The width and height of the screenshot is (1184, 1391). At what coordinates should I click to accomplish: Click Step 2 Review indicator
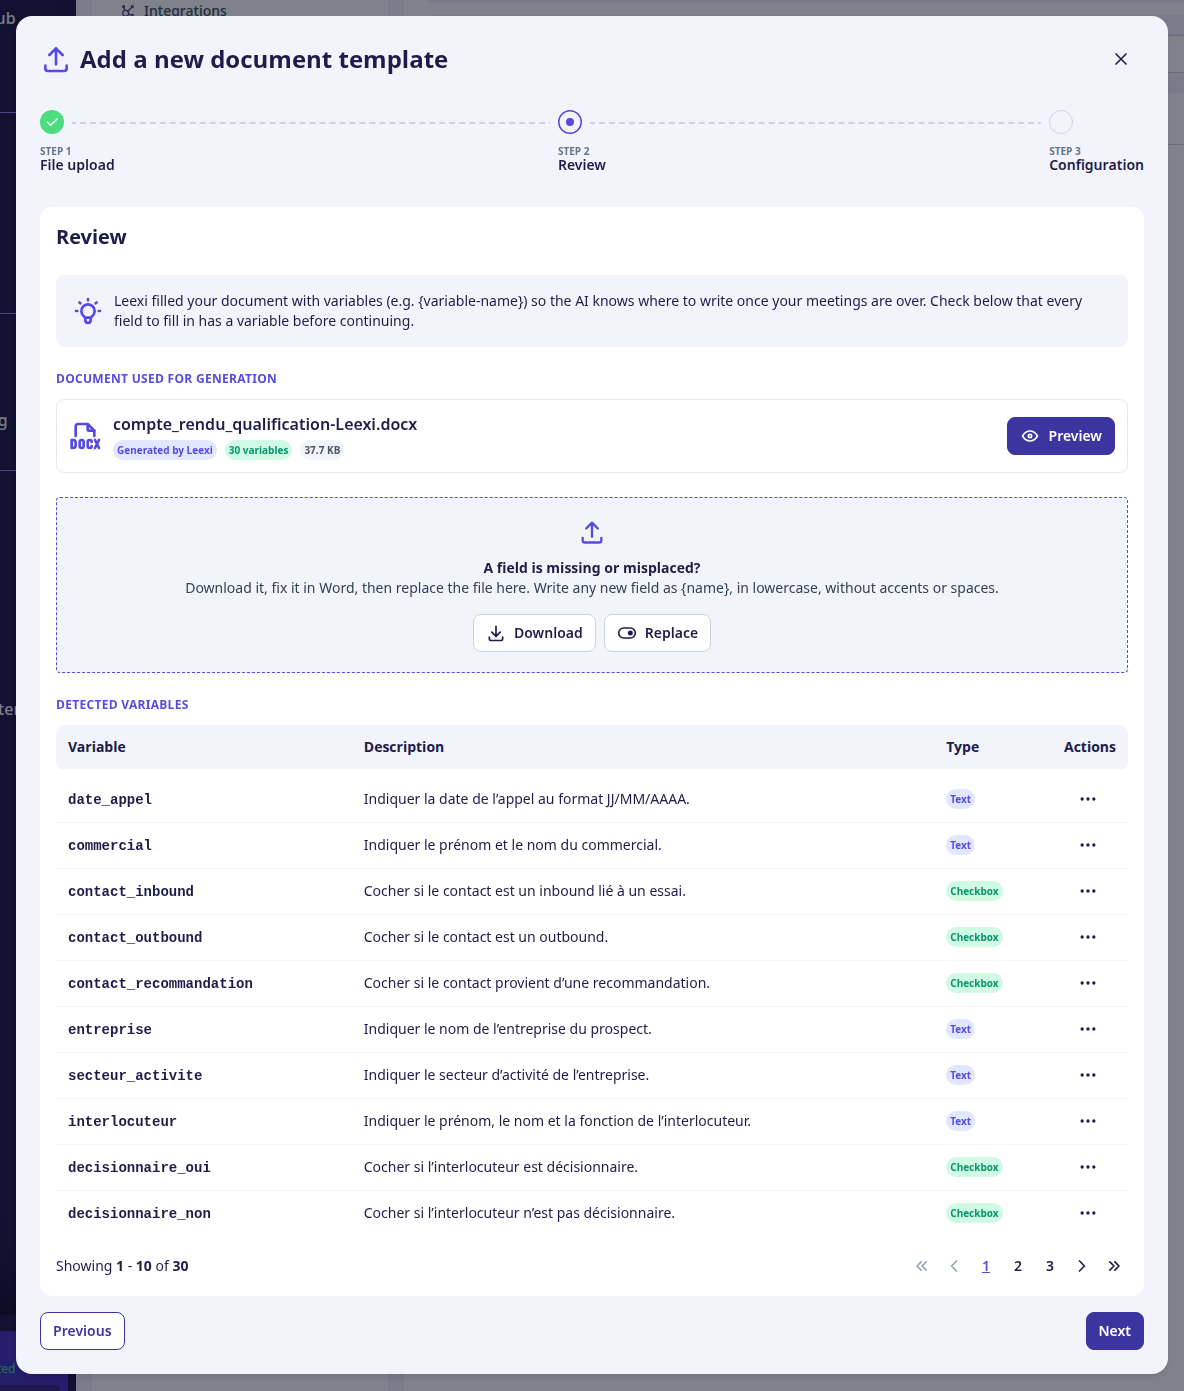pos(570,122)
